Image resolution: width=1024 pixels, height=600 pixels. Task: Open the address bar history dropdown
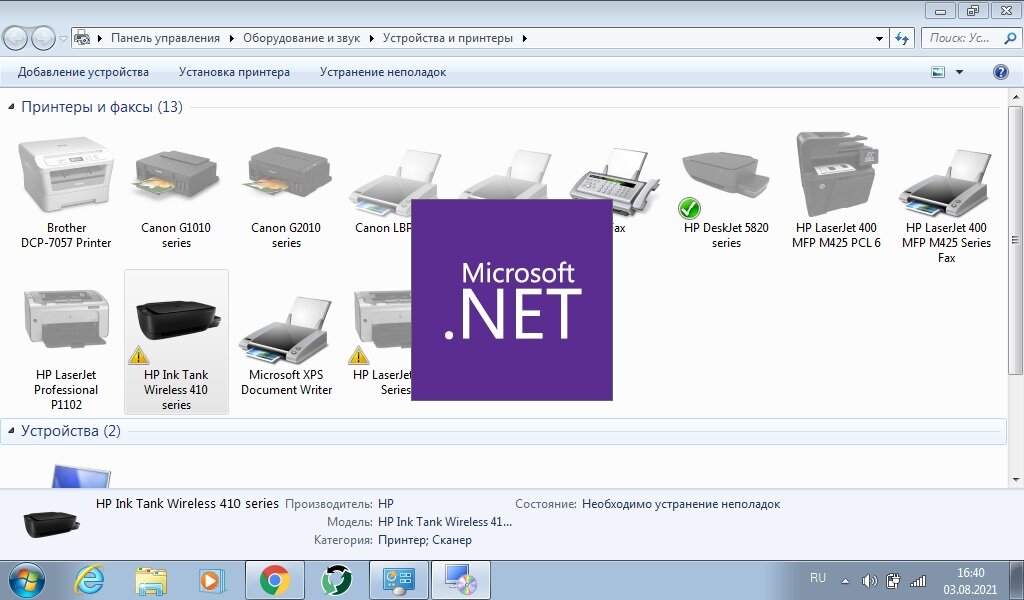[x=879, y=39]
